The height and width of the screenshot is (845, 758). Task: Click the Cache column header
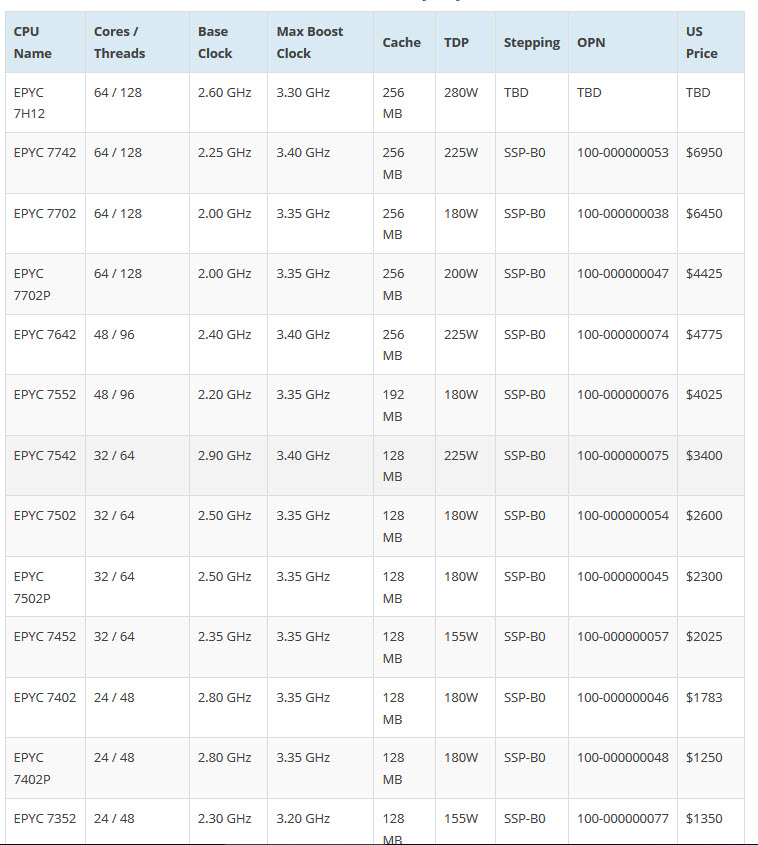click(405, 43)
